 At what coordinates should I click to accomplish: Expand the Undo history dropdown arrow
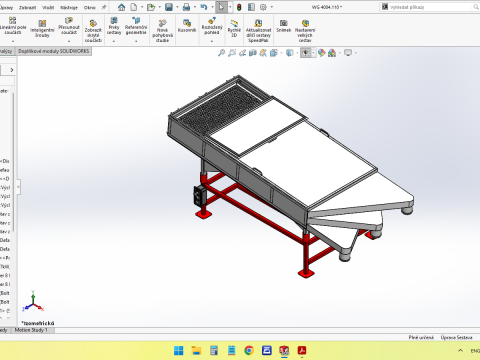[212, 7]
